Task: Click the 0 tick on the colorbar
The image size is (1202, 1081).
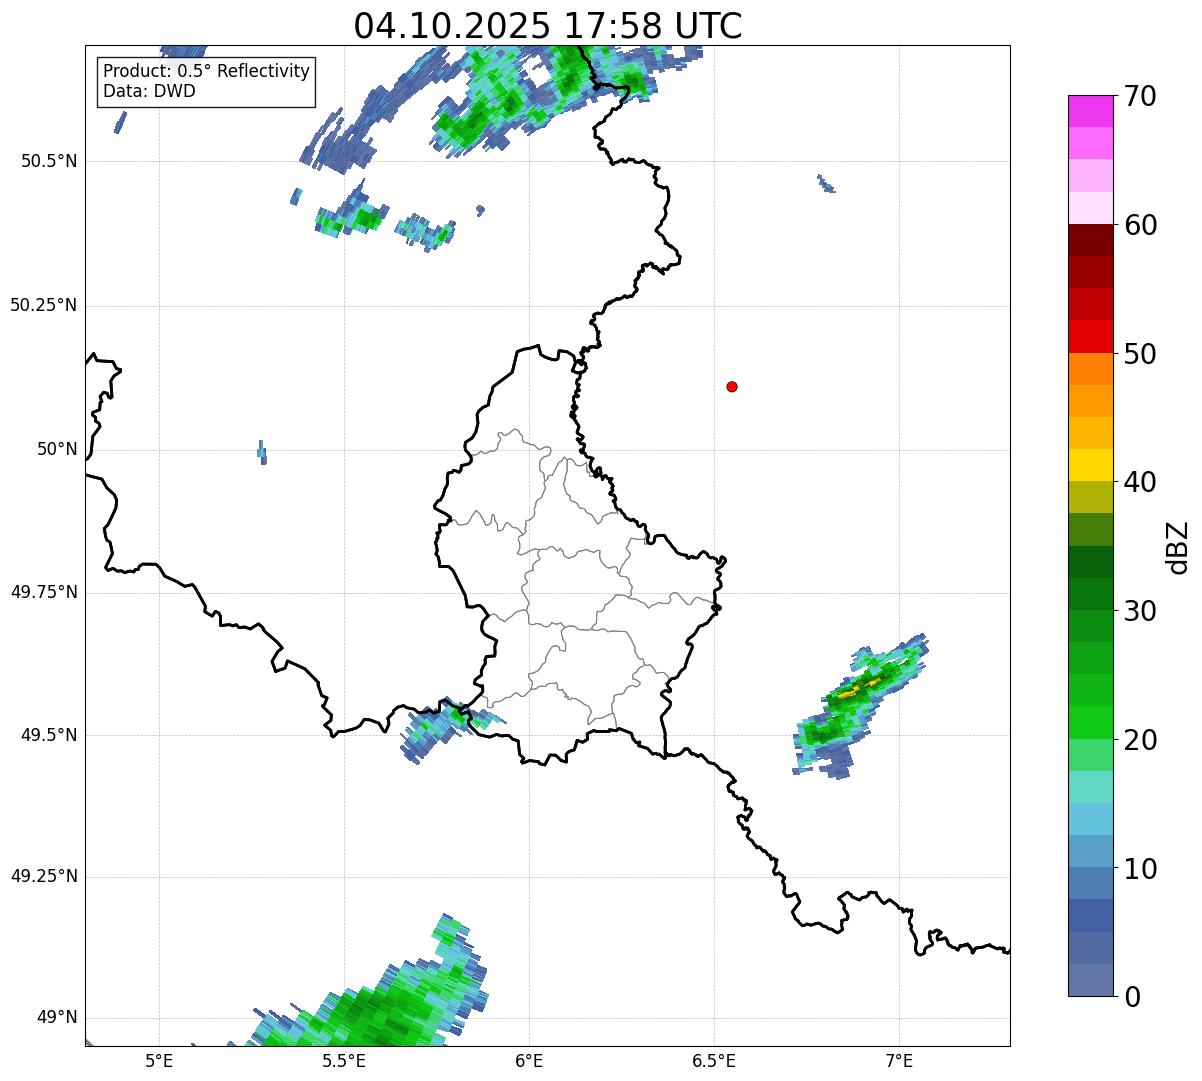Action: (x=1132, y=996)
